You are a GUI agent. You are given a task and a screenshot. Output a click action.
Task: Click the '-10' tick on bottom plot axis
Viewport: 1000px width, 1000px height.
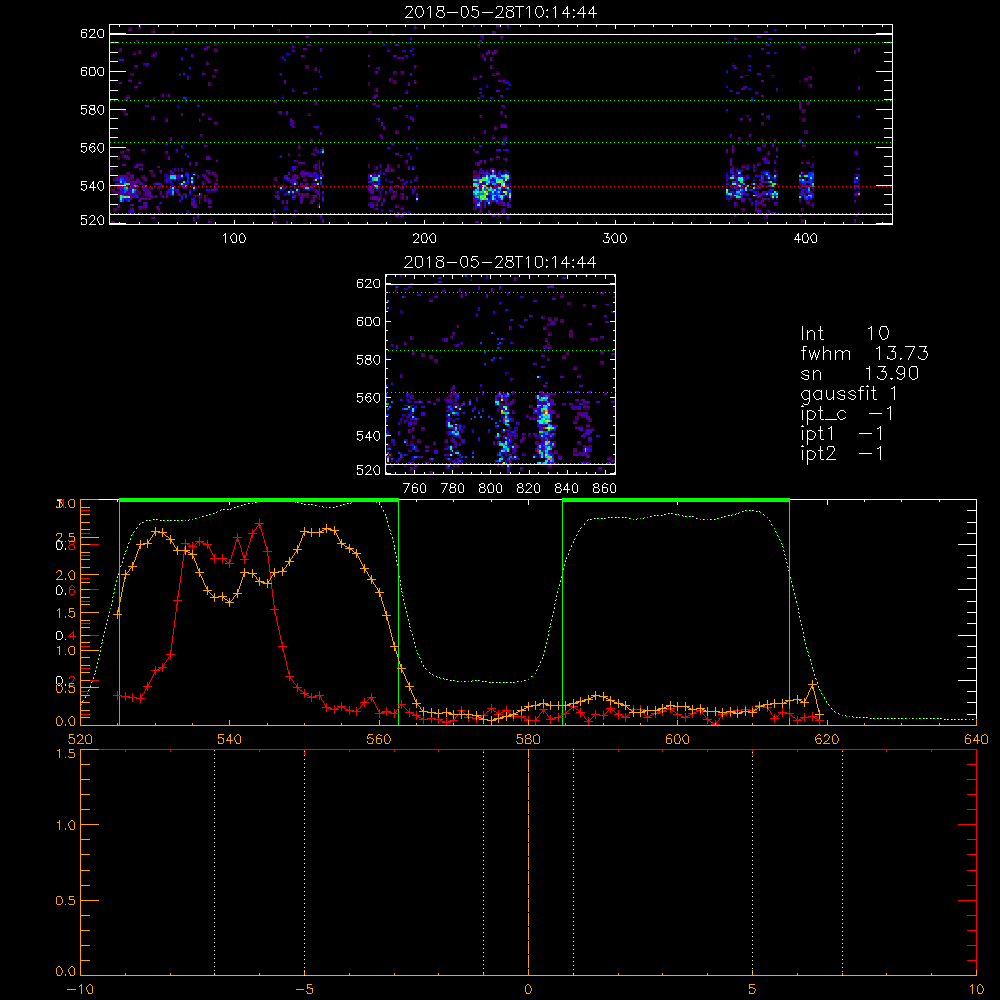point(80,990)
